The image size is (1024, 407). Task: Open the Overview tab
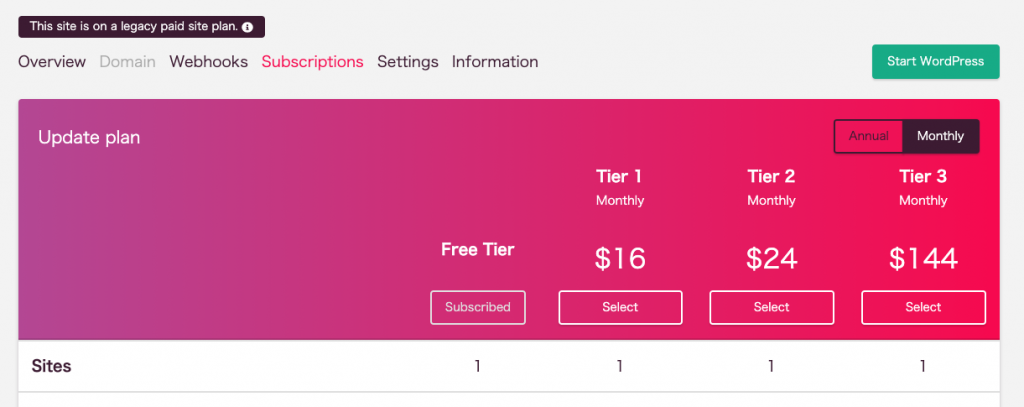point(52,62)
